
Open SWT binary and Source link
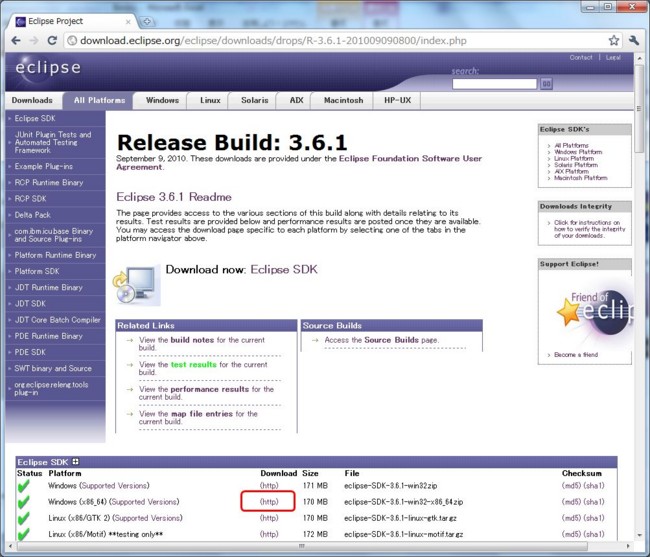click(53, 368)
